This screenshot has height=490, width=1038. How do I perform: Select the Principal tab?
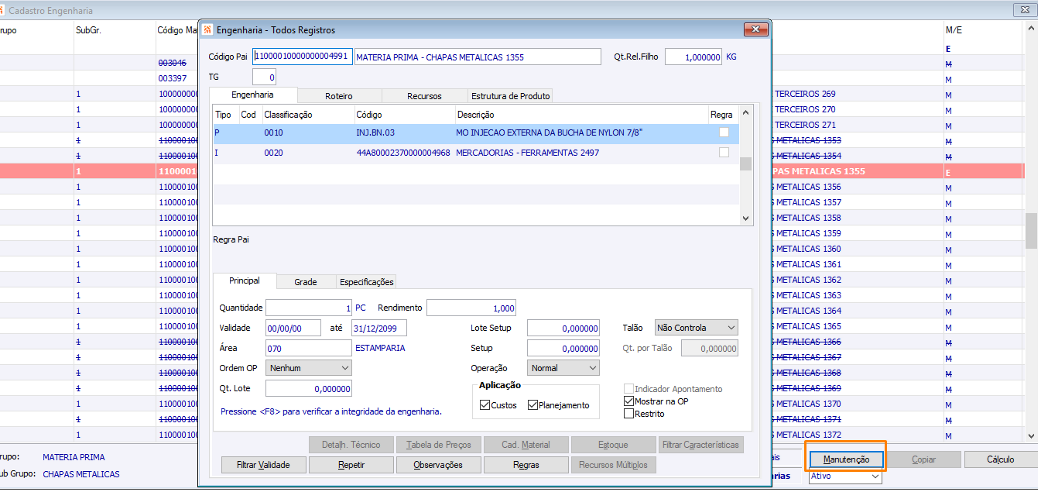click(244, 281)
